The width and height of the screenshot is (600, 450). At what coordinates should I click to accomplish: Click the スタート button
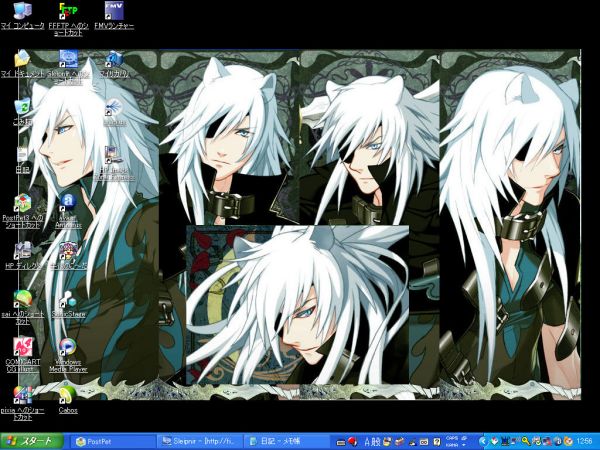(x=32, y=441)
